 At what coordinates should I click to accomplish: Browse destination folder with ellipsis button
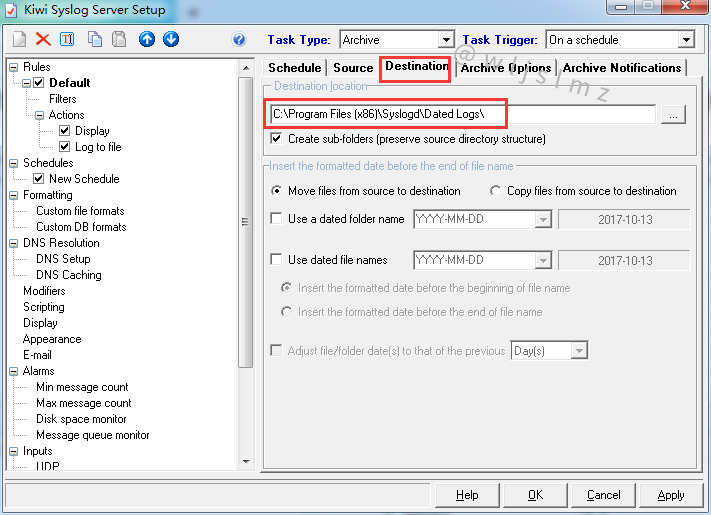673,115
